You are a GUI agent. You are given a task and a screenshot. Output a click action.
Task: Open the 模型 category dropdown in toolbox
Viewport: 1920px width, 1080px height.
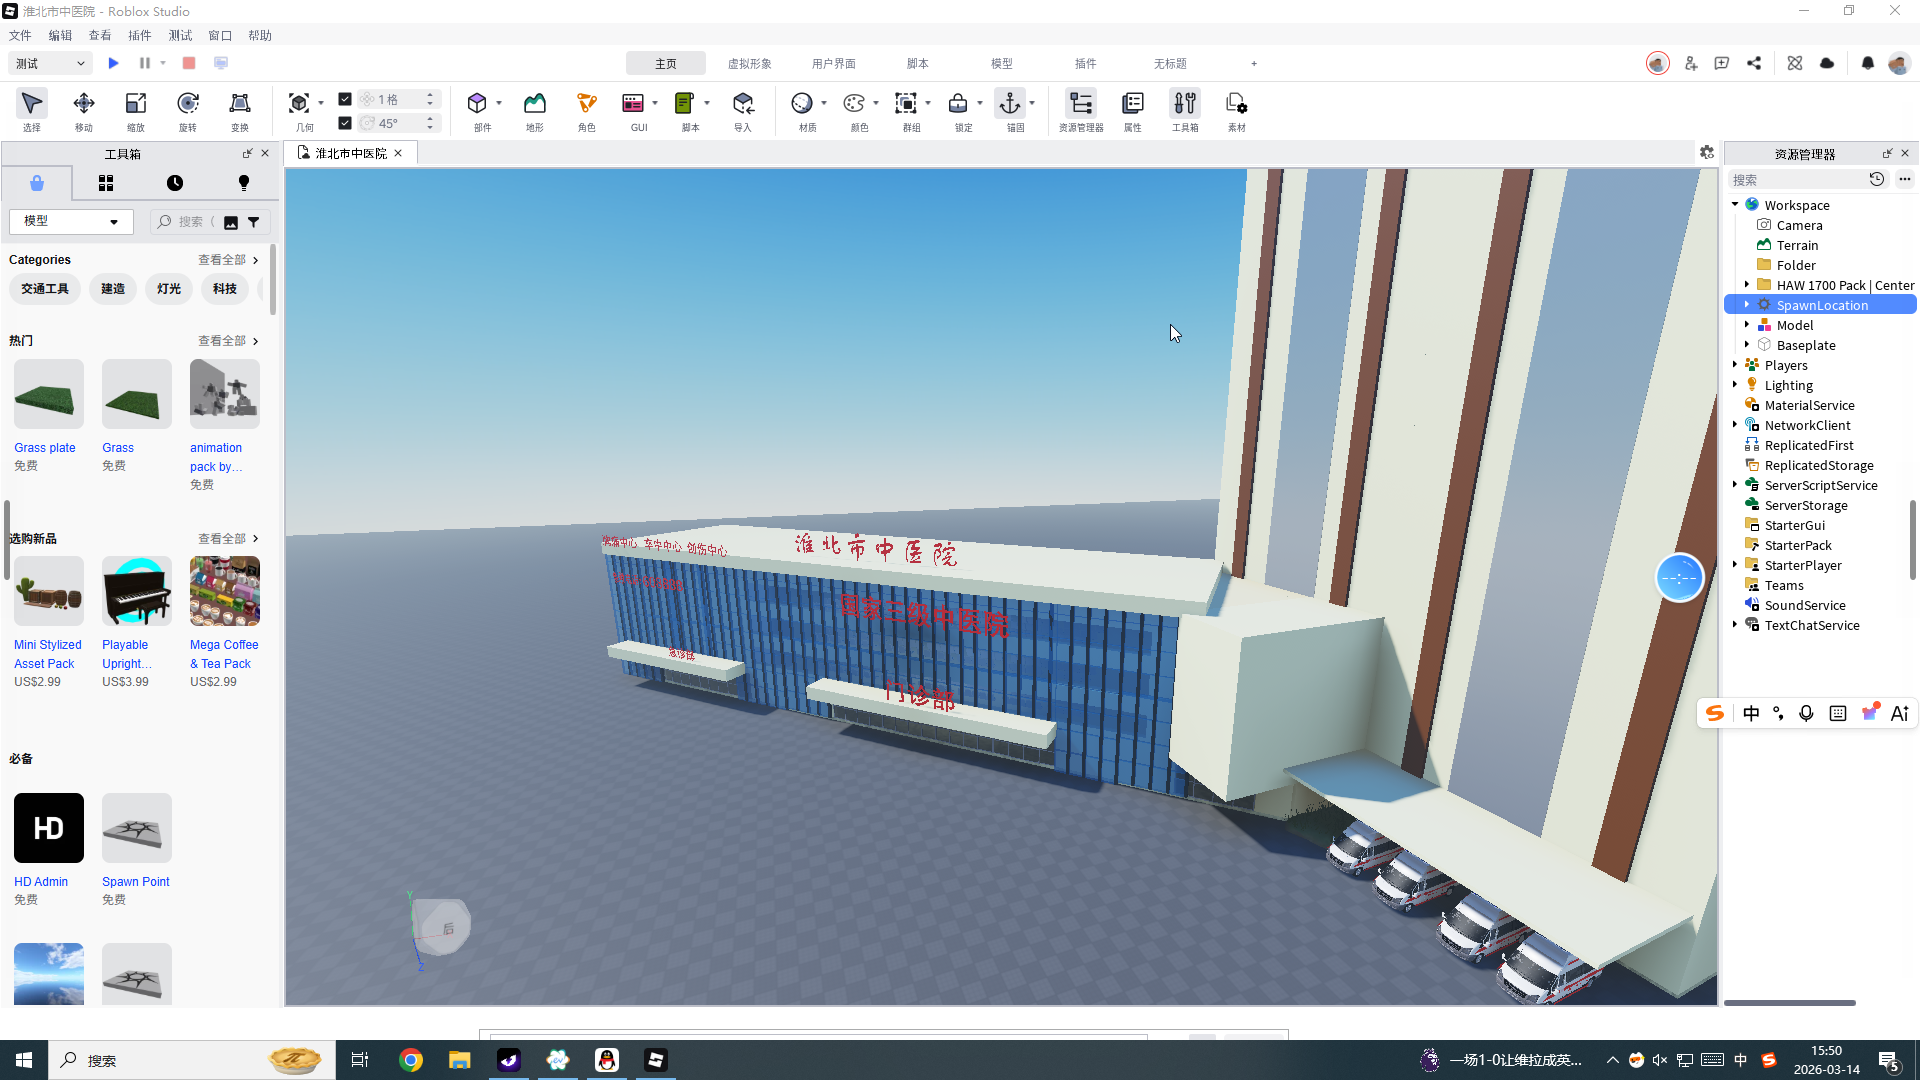[70, 221]
